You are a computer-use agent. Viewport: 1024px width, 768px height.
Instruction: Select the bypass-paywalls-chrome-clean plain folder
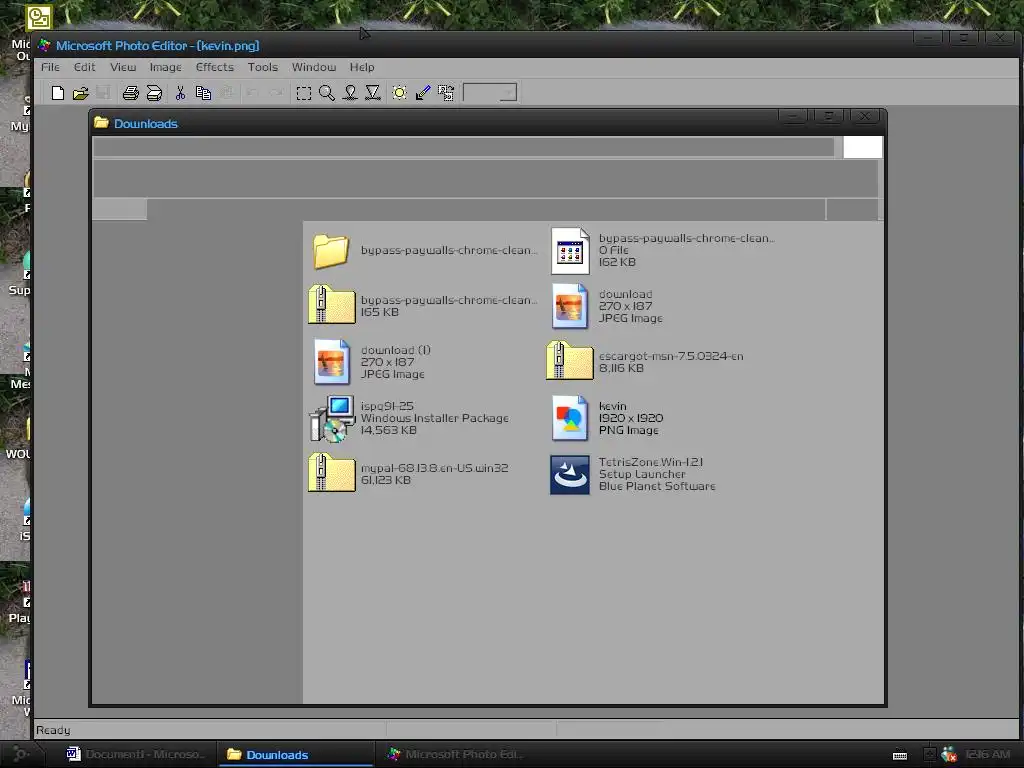(x=423, y=251)
